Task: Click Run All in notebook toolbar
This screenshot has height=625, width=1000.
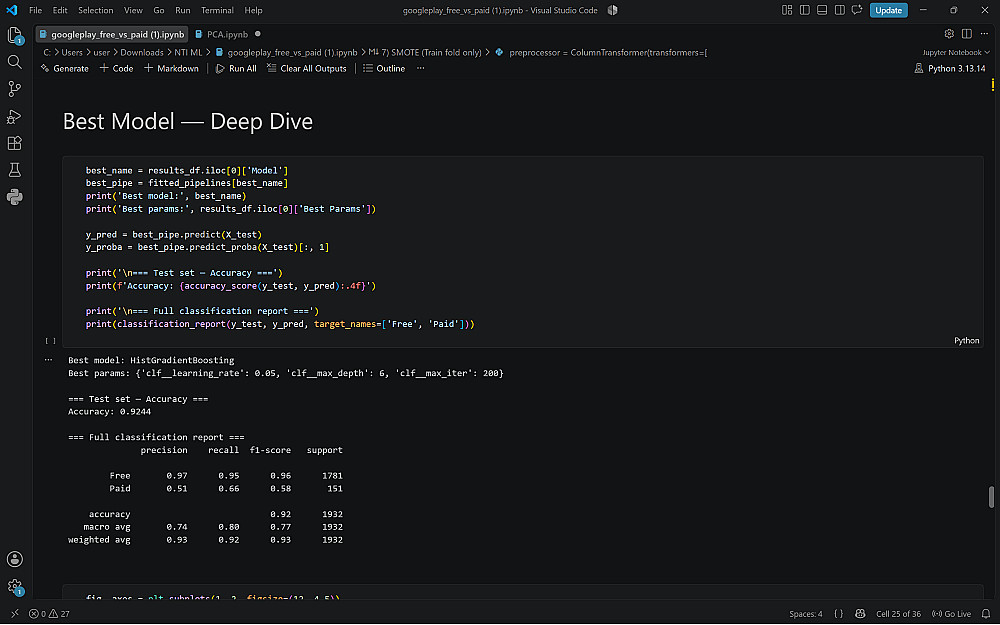Action: tap(236, 68)
